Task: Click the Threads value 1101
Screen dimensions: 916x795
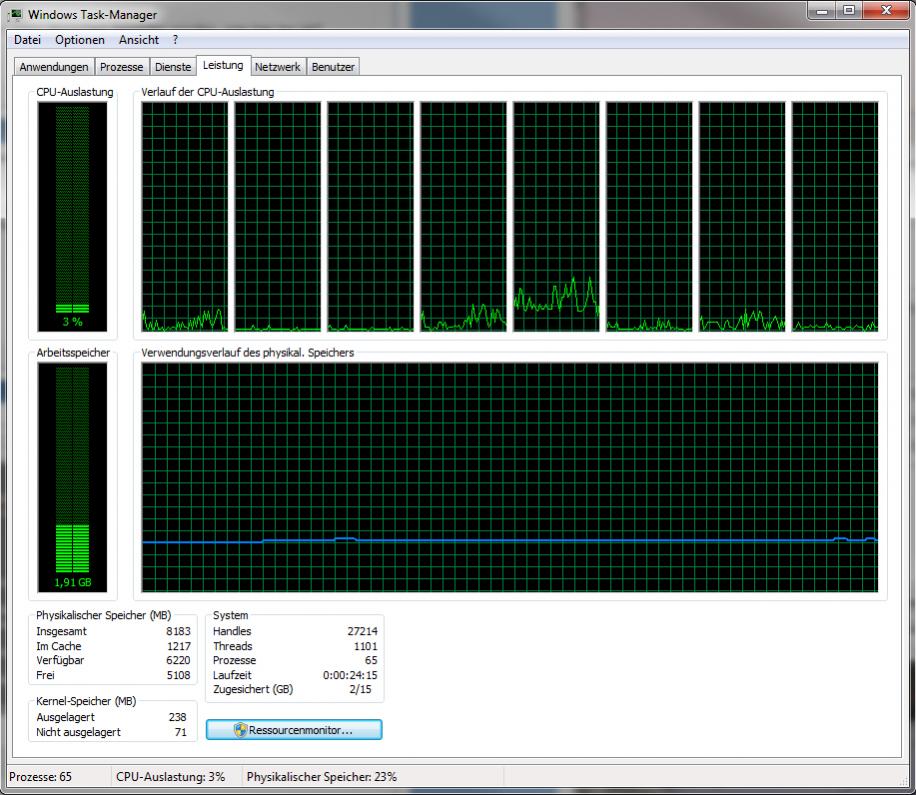Action: (x=366, y=646)
